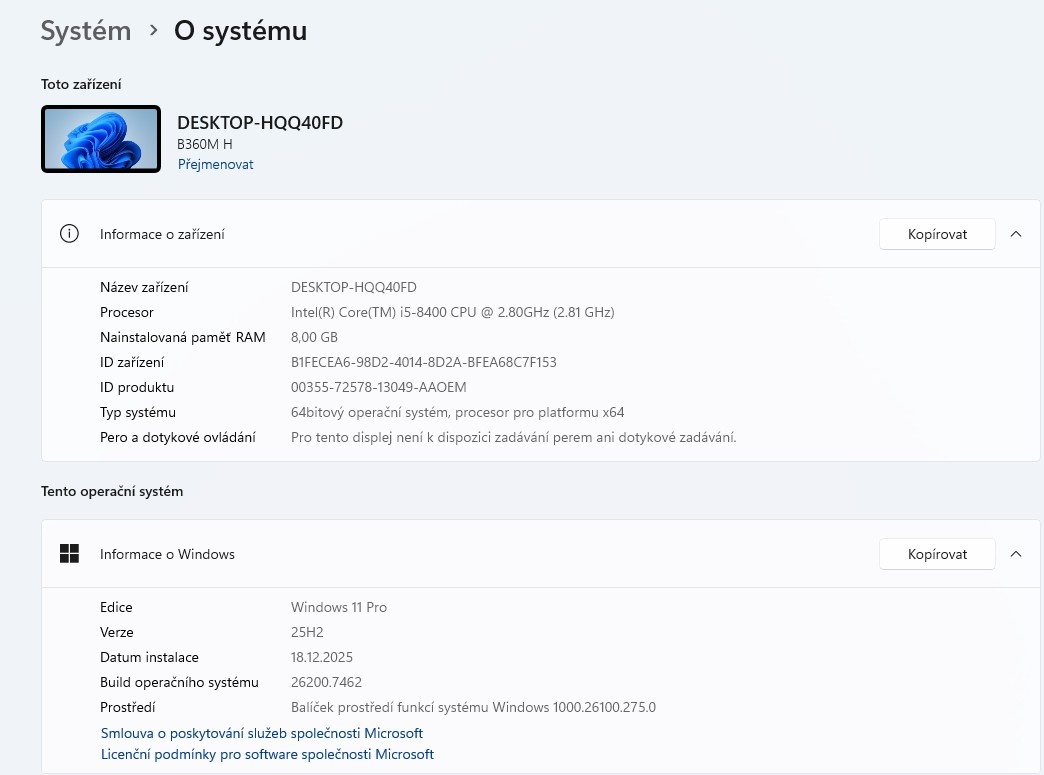
Task: Collapse the Informace o zařízení section
Action: (x=1016, y=233)
